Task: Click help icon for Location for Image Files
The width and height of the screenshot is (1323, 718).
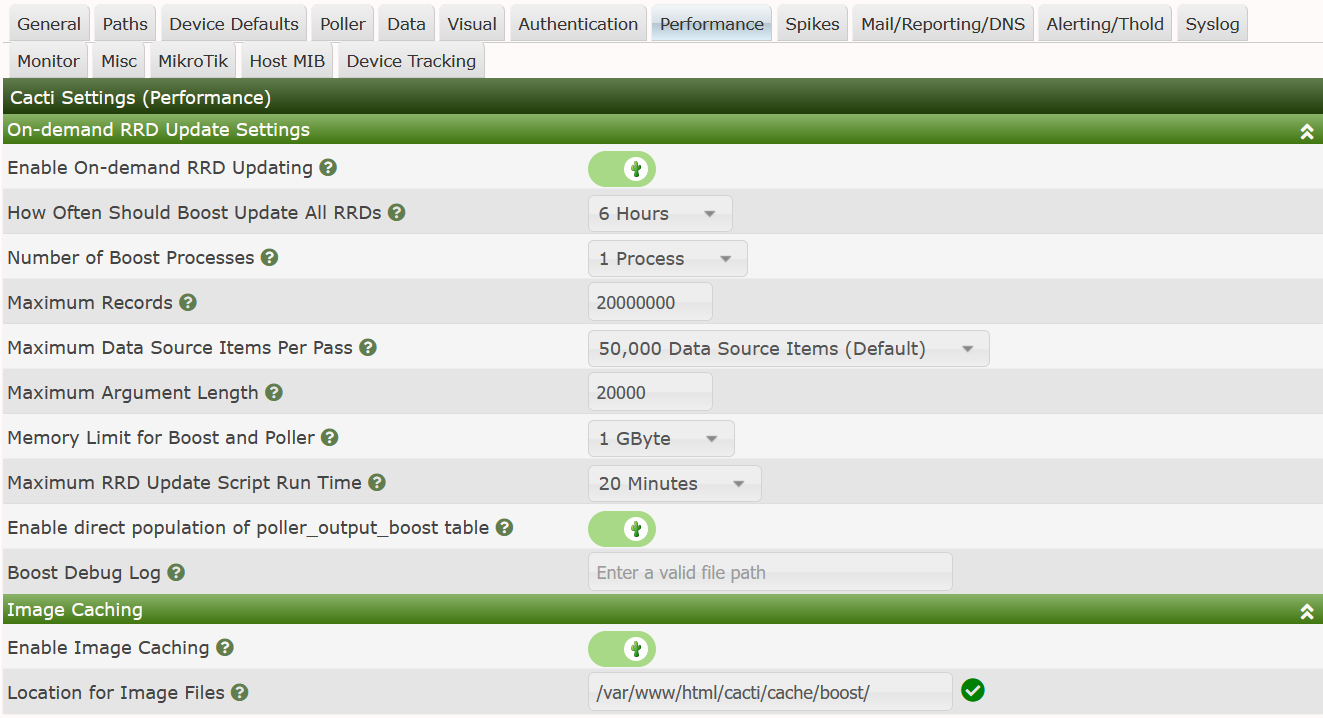Action: click(239, 693)
